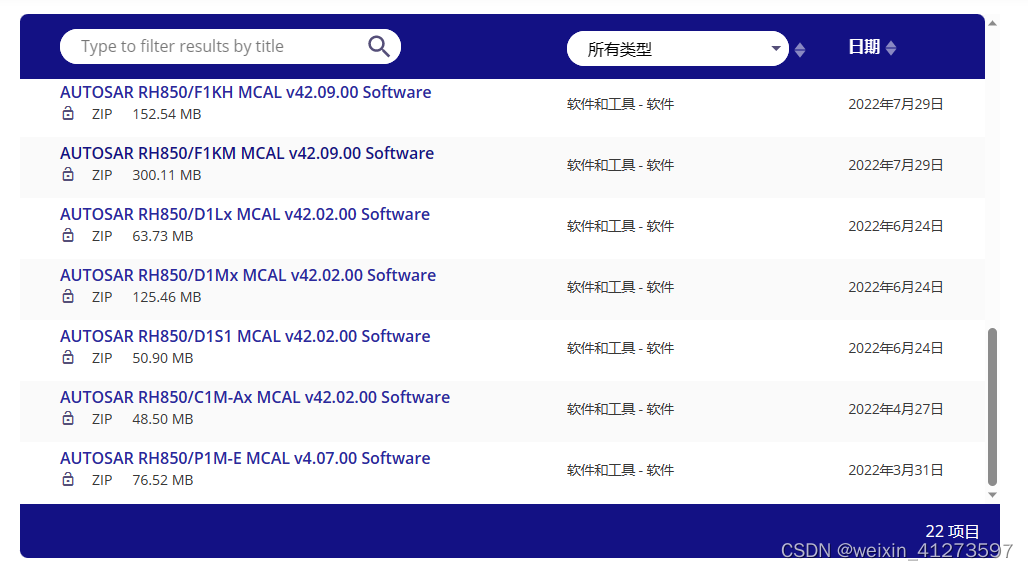This screenshot has width=1028, height=570.
Task: Click lock icon of D1S1 MCAL row
Action: coord(68,357)
